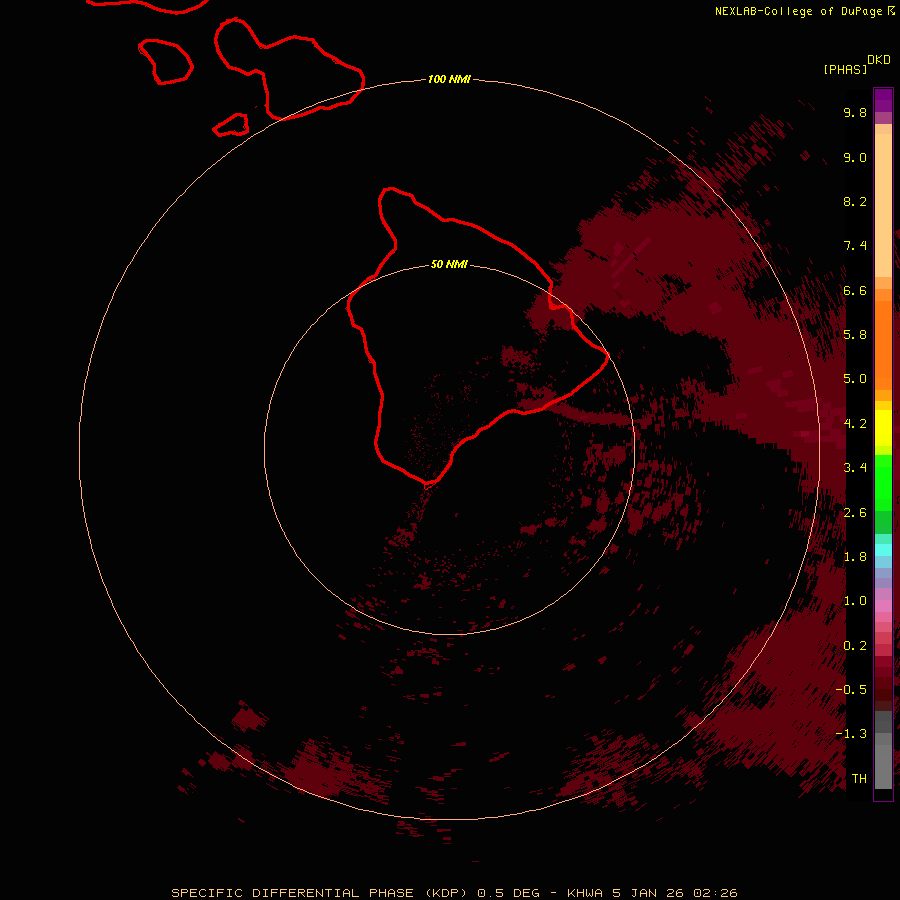Select the 0.2 scale value
The height and width of the screenshot is (900, 900).
(855, 645)
